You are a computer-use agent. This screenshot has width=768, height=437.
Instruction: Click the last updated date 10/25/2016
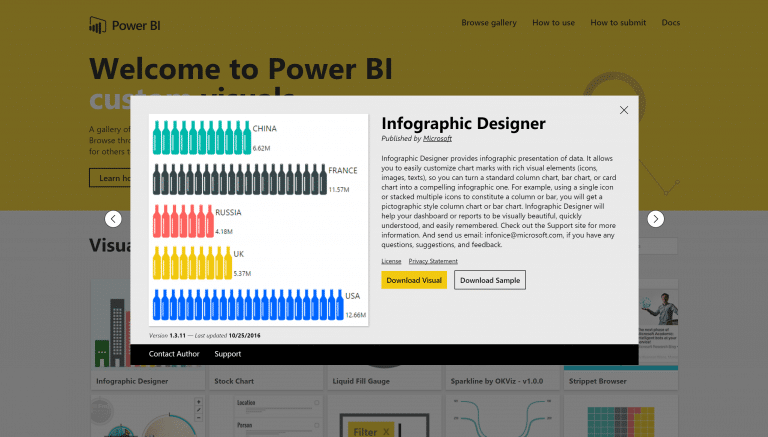point(244,336)
